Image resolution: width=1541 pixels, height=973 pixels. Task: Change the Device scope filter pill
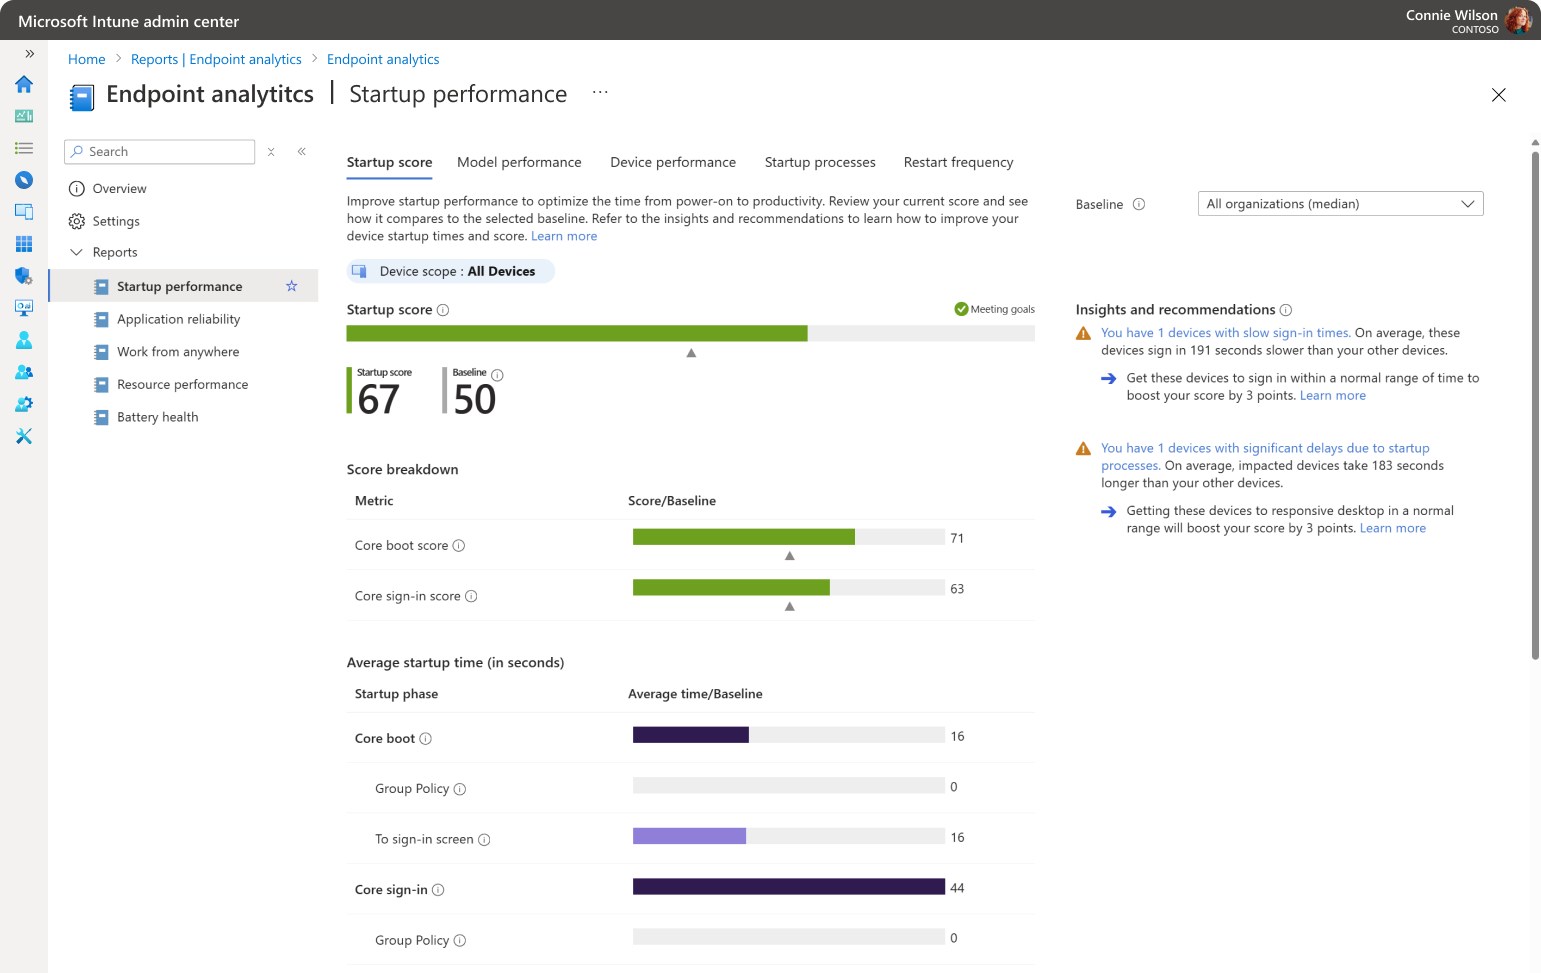[451, 271]
